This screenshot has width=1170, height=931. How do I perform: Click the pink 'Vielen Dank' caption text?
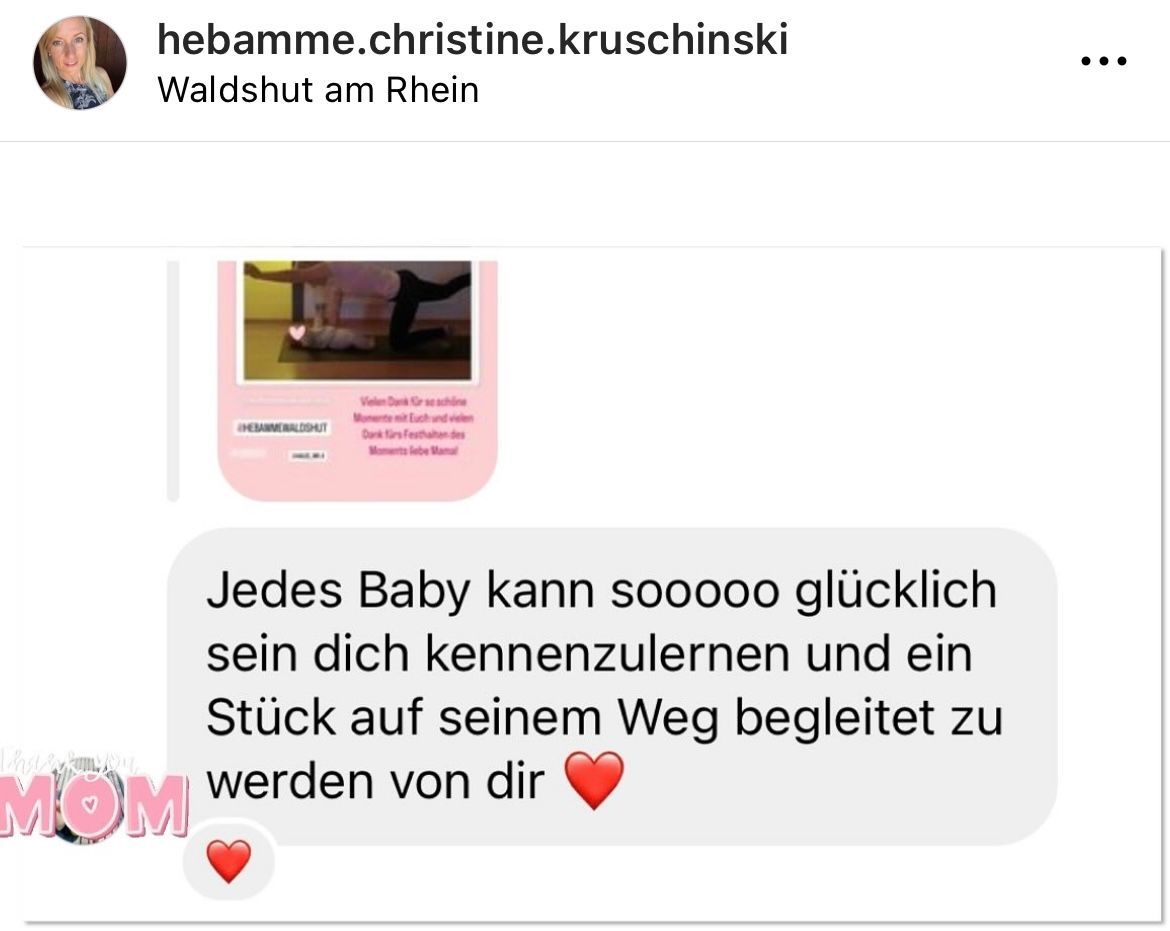tap(413, 426)
